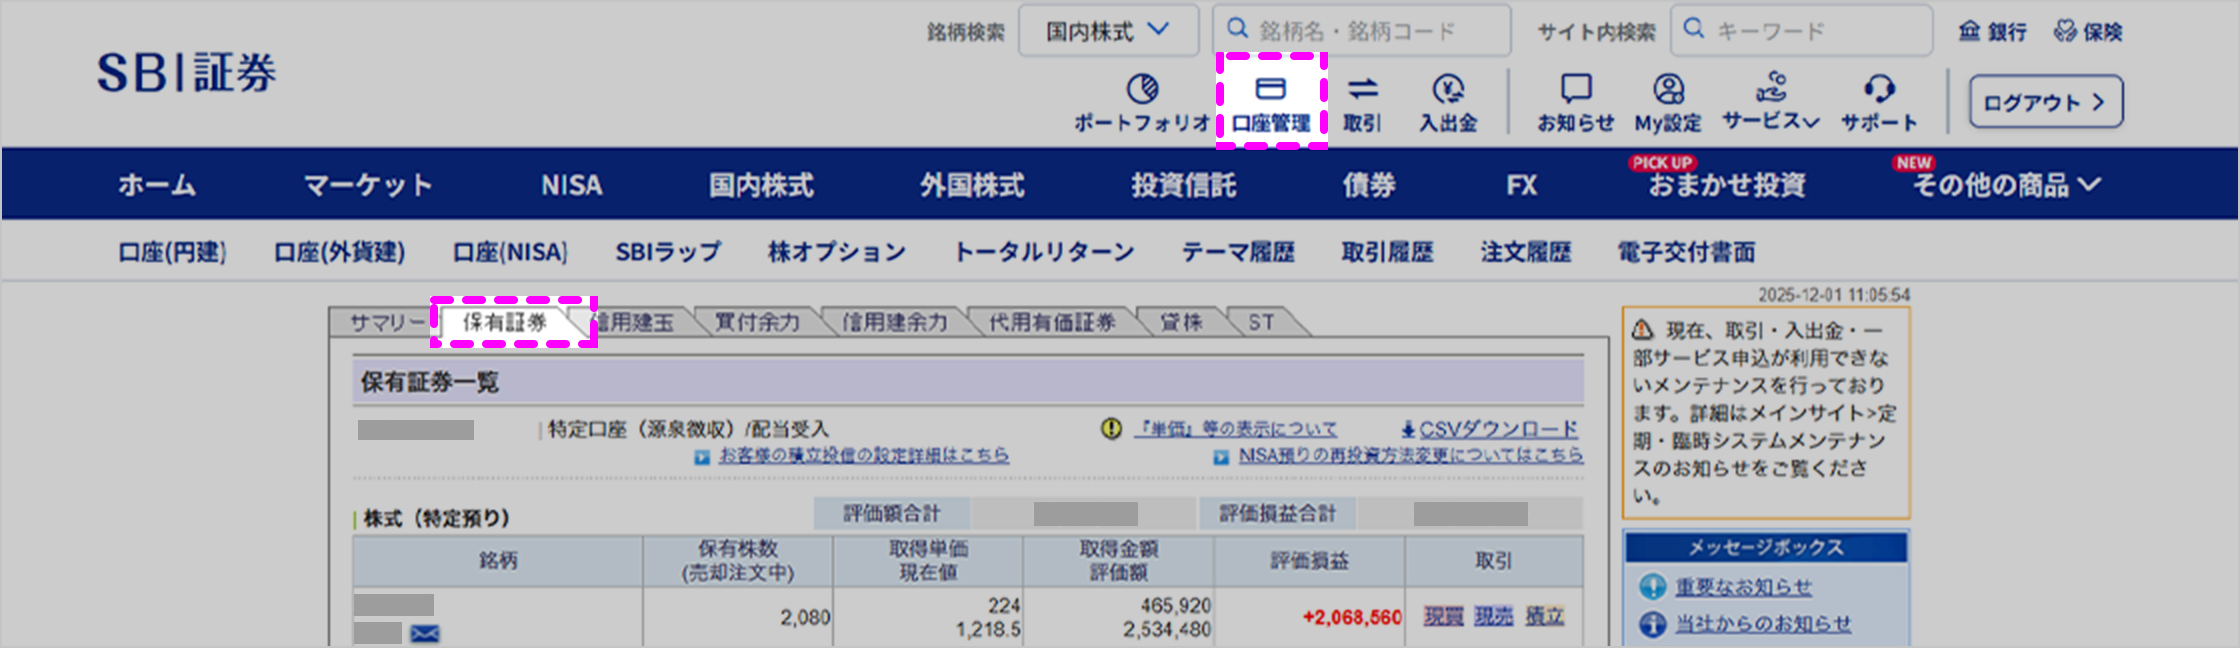This screenshot has width=2240, height=648.
Task: Click the 現売 link in the stock row
Action: click(1493, 616)
